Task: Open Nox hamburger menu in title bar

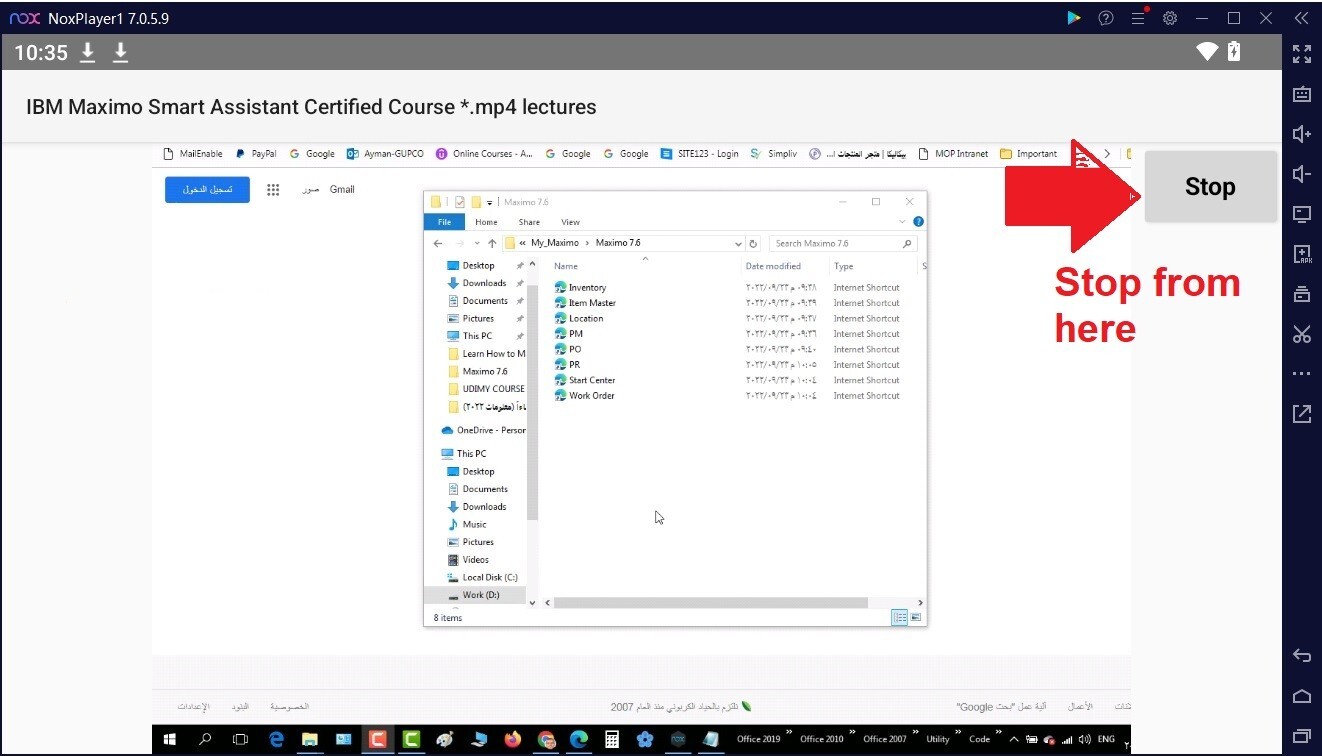Action: (x=1138, y=18)
